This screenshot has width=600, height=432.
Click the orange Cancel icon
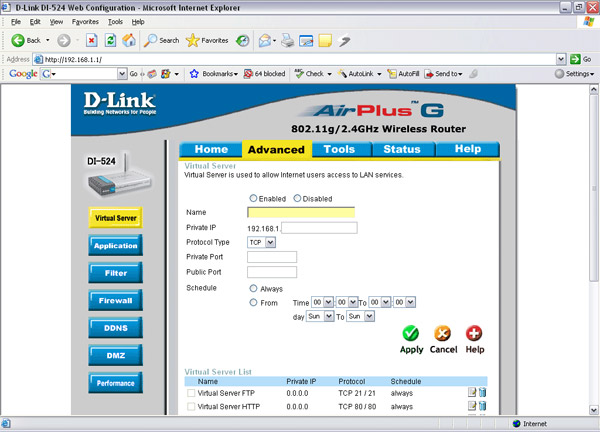click(443, 334)
